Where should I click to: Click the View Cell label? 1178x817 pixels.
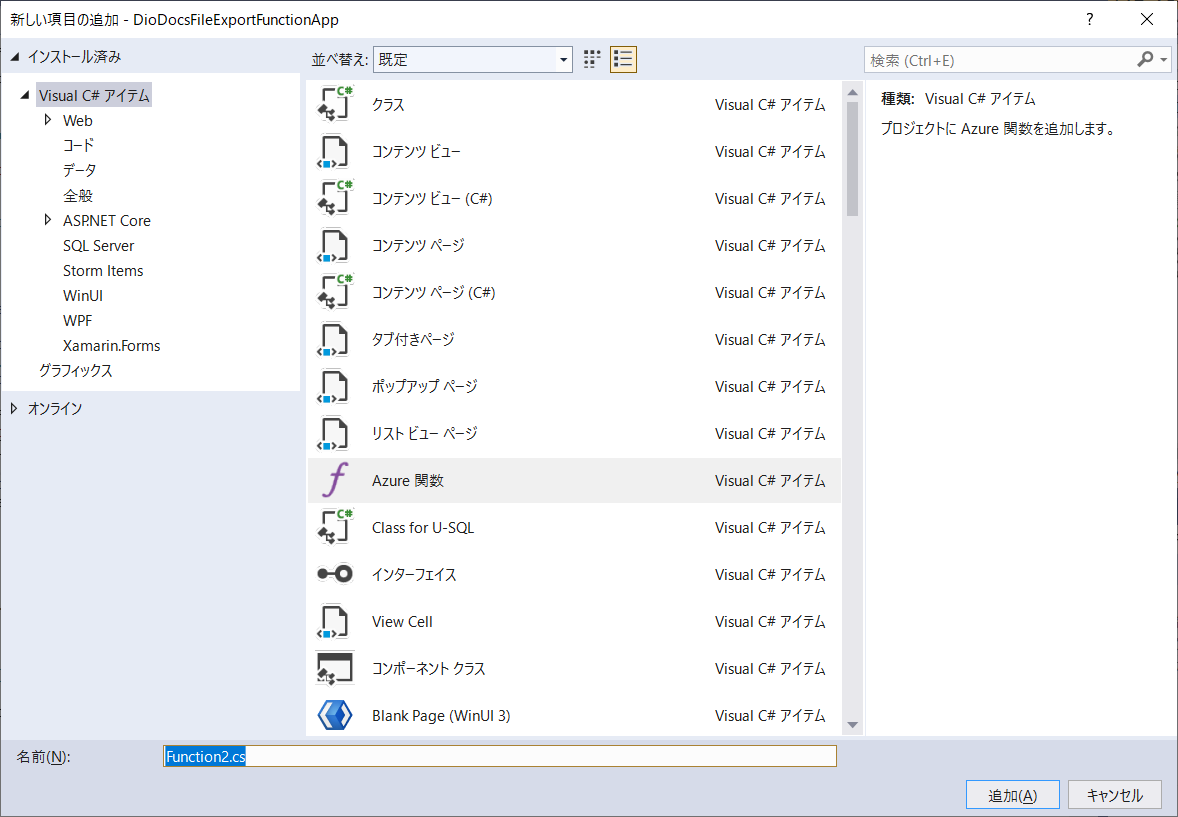click(x=402, y=622)
